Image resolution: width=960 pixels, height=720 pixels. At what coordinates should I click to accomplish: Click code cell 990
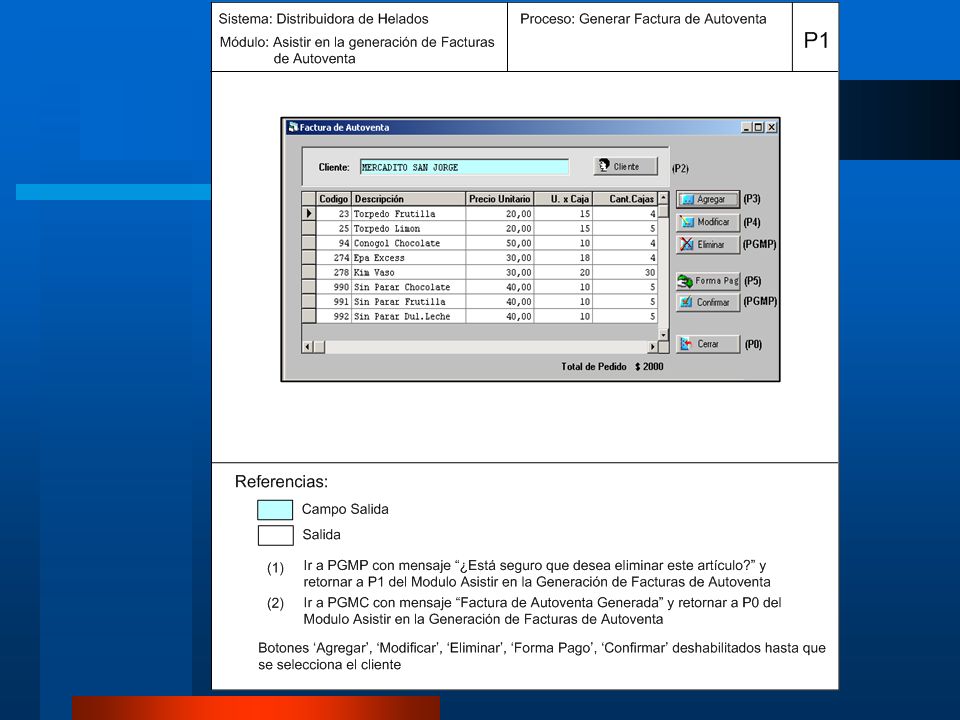tap(334, 287)
